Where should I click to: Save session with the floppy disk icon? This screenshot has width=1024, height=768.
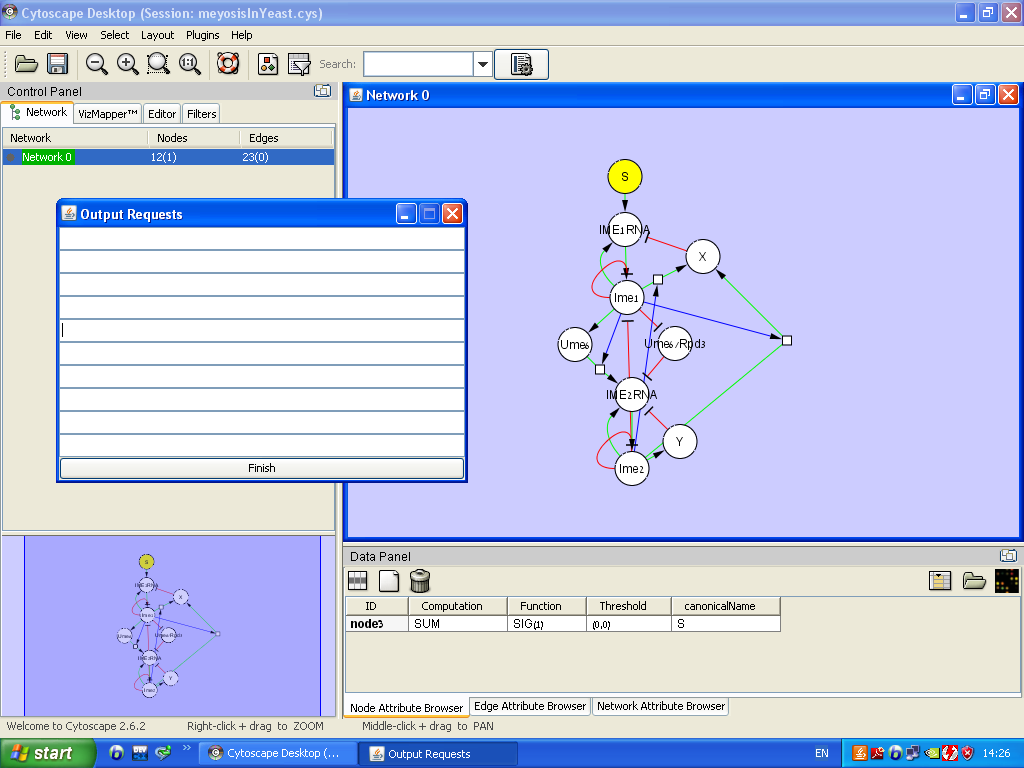point(57,64)
